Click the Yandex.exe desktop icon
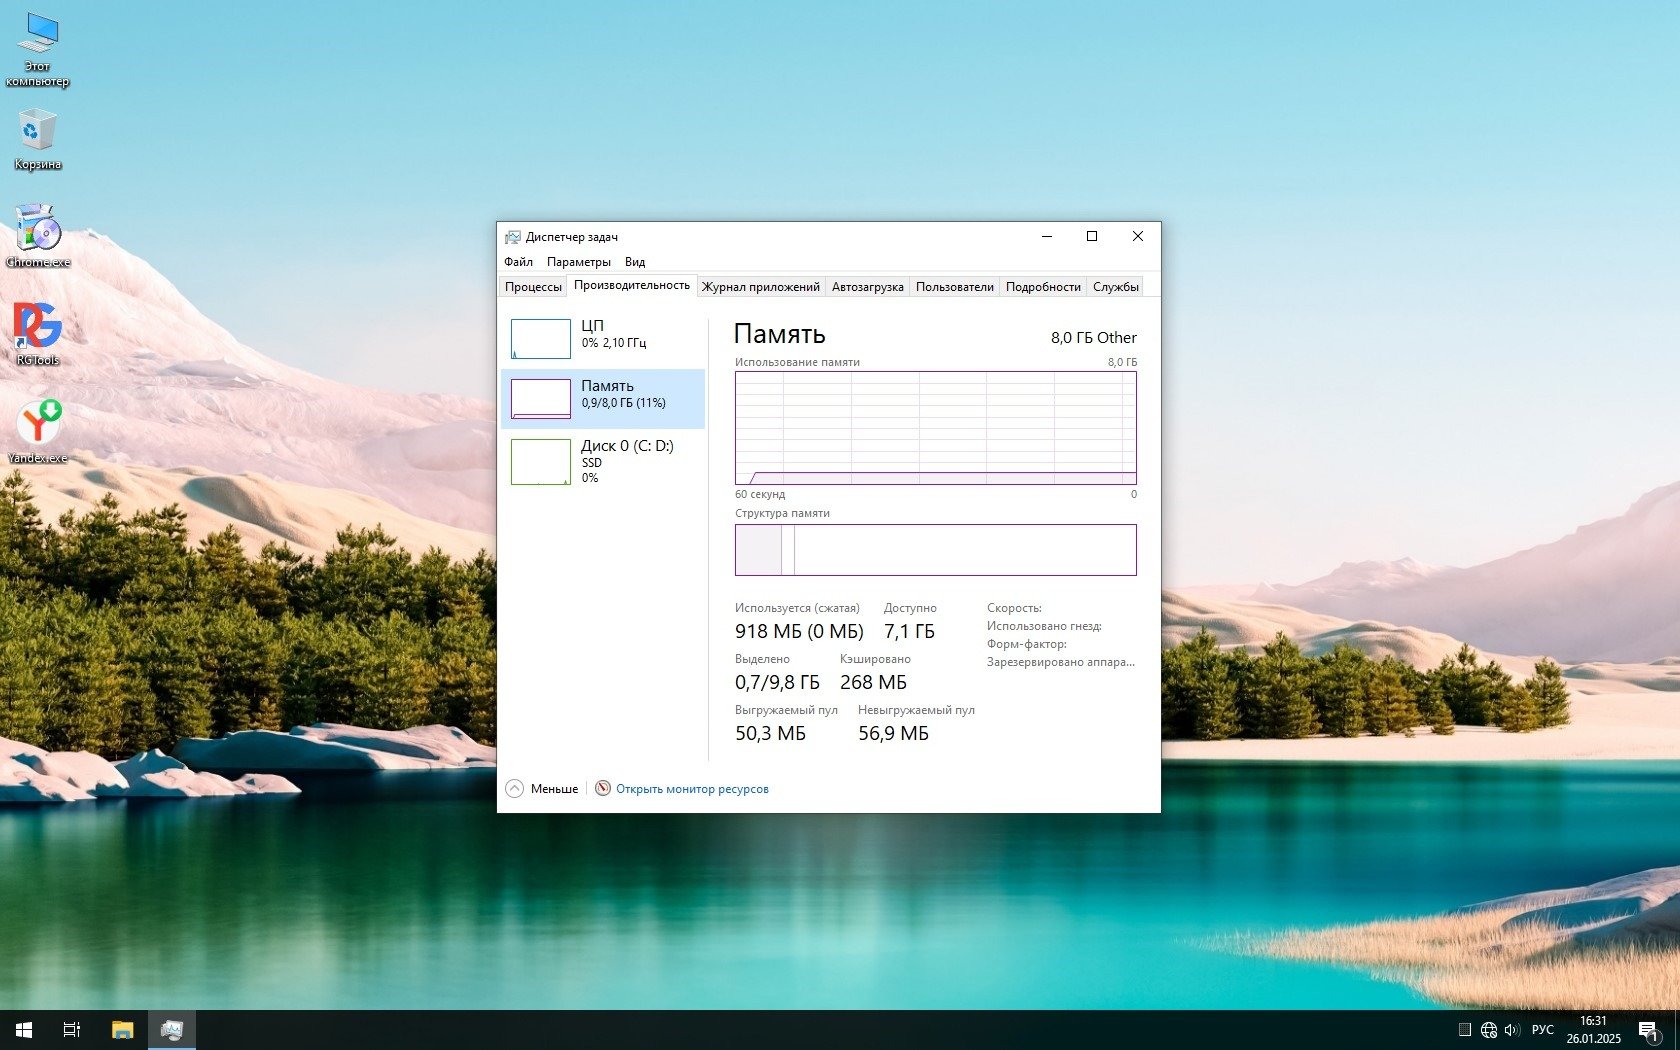The width and height of the screenshot is (1680, 1050). click(x=38, y=429)
